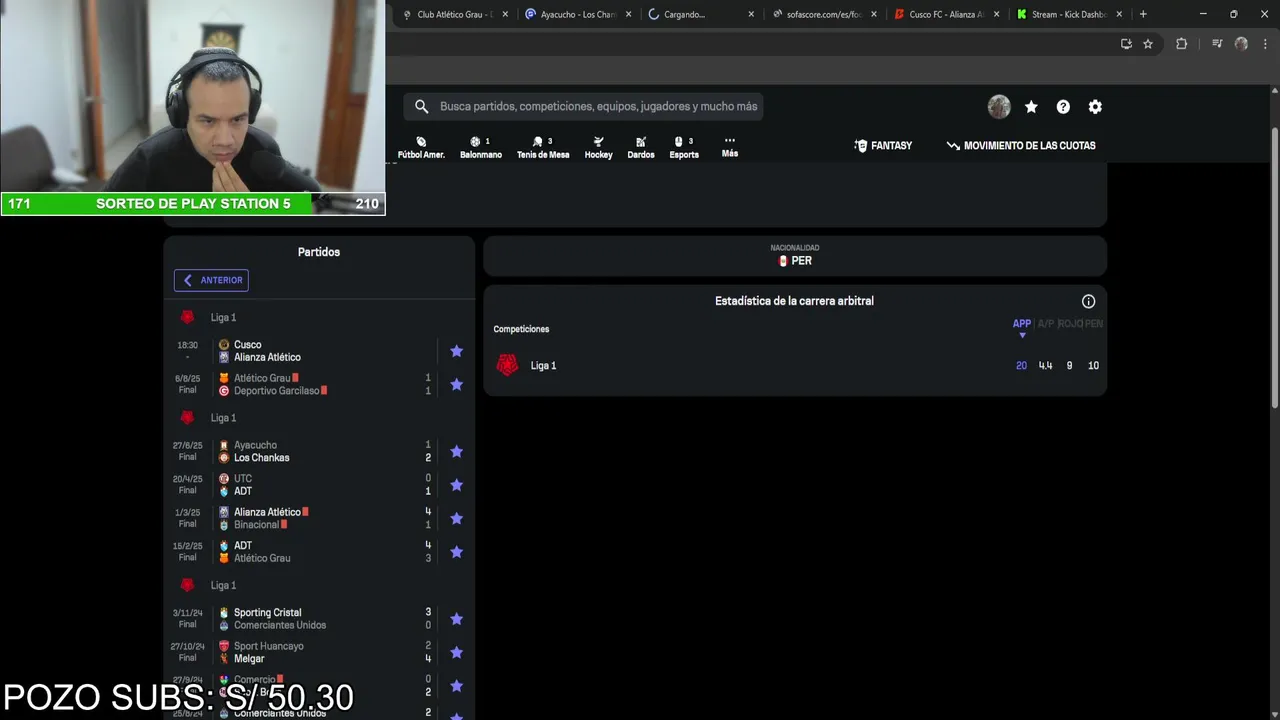
Task: Sort statistics by A/P column
Action: pos(1045,324)
